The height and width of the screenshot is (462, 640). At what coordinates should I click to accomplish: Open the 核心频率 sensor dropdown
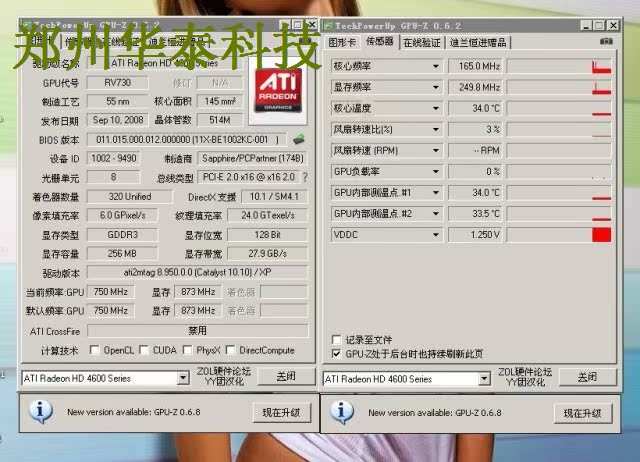[436, 66]
